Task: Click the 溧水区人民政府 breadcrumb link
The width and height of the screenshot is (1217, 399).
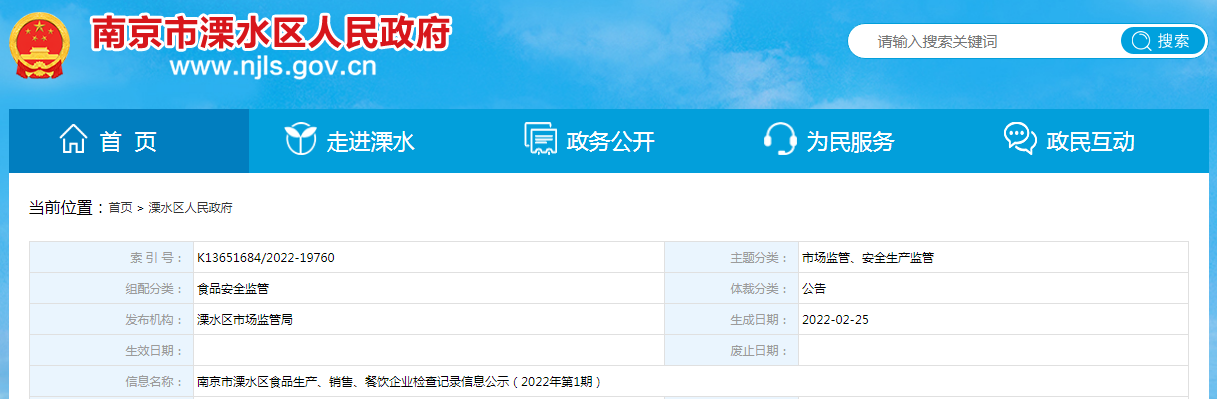Action: [x=190, y=208]
